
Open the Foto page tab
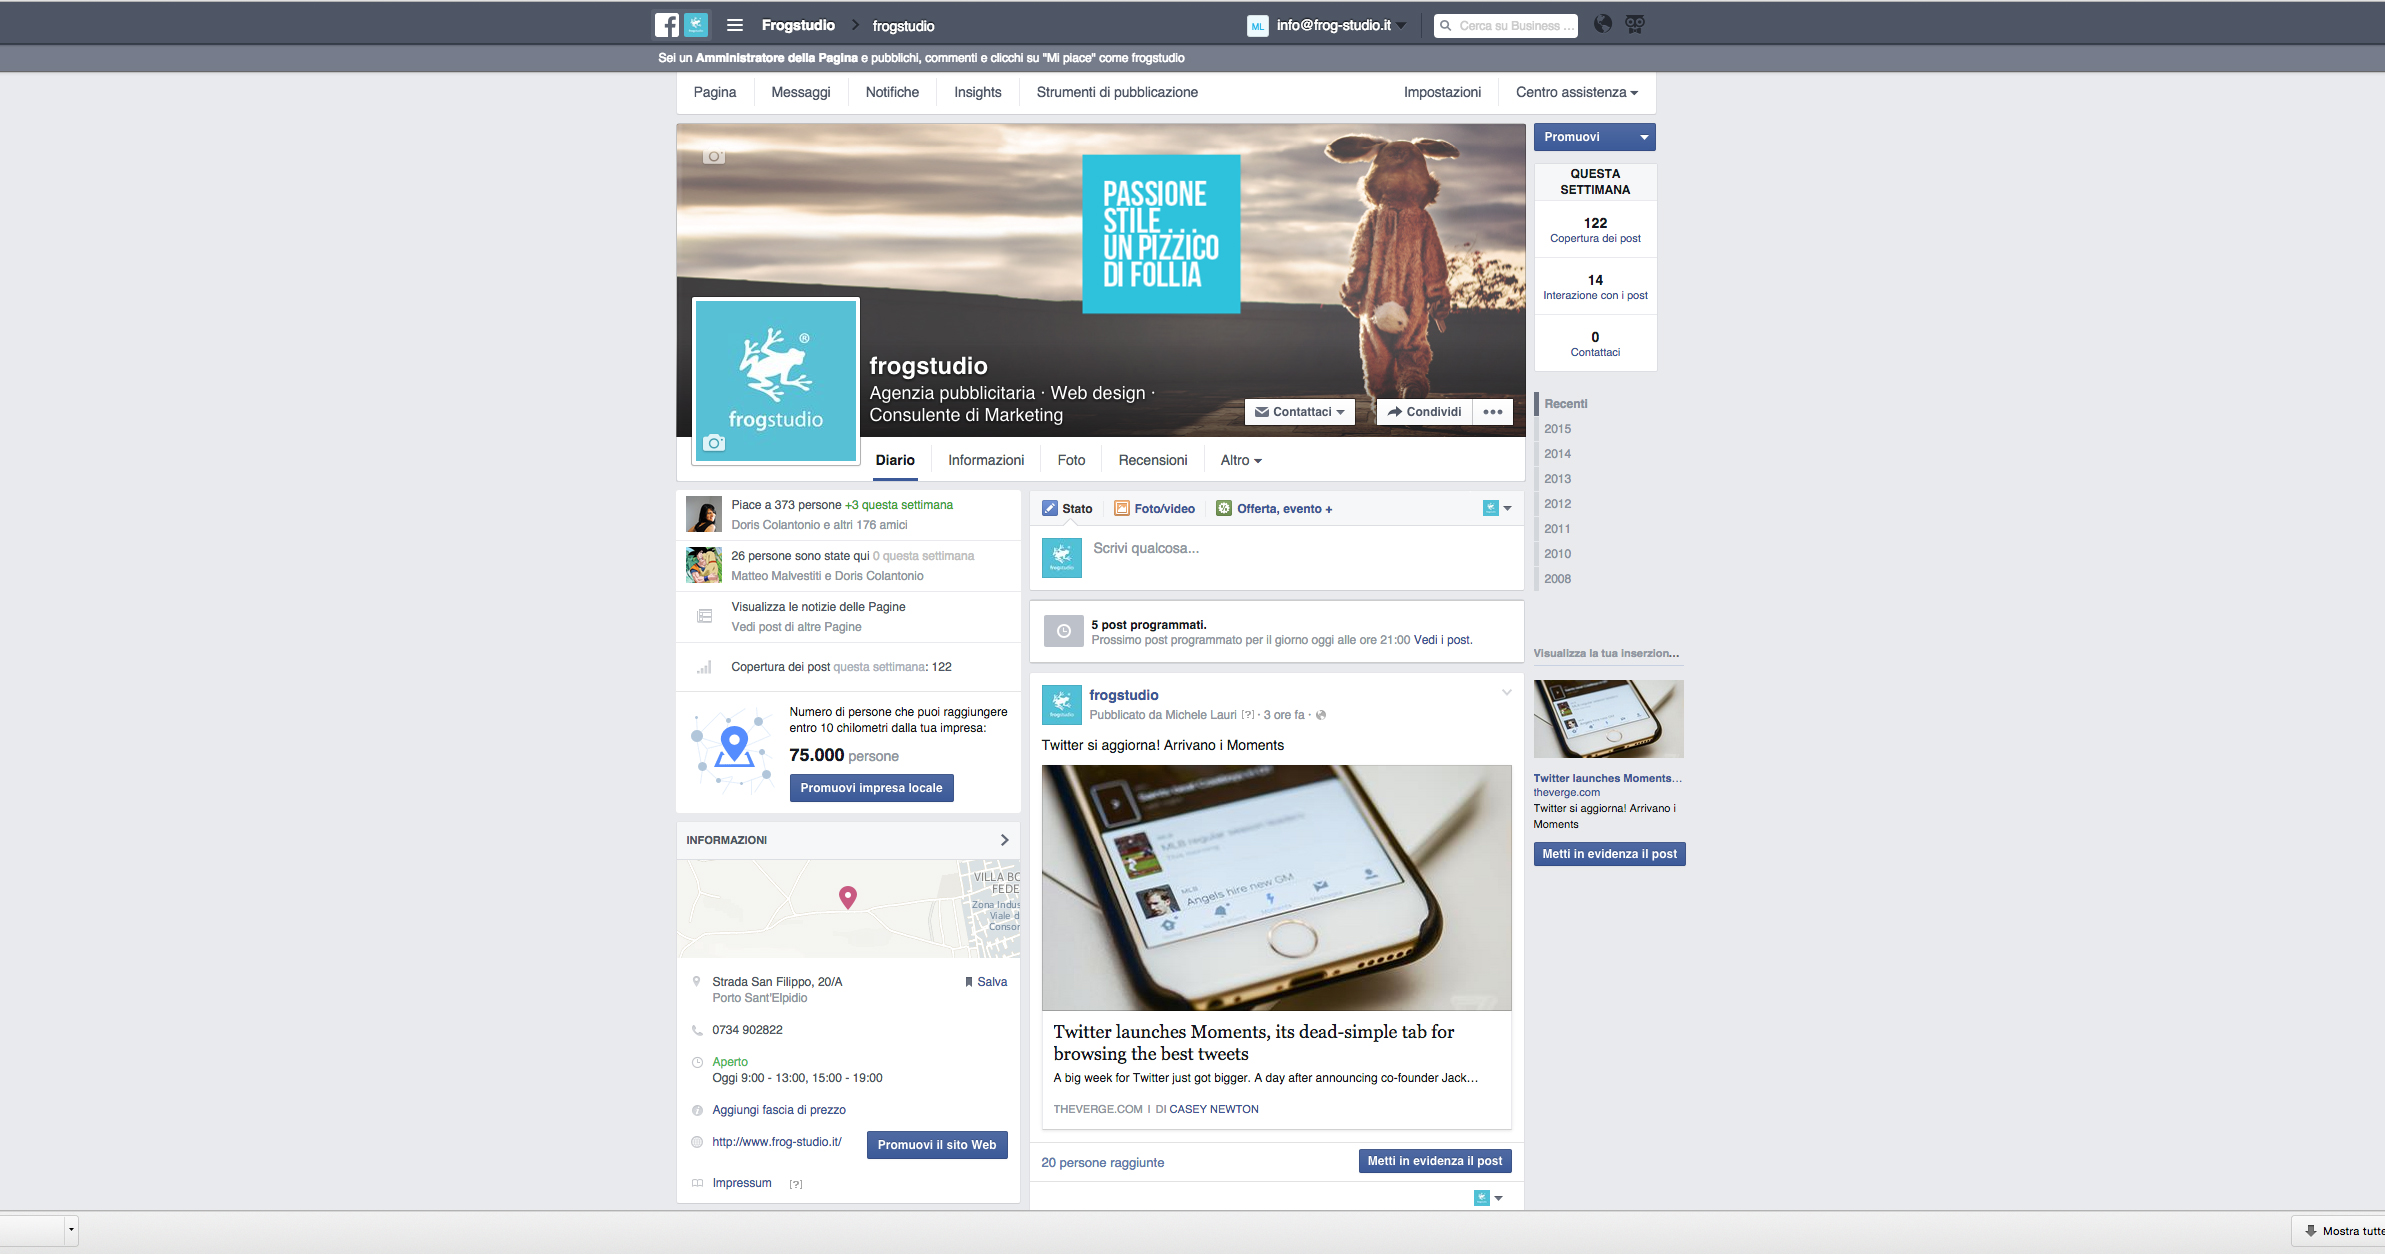1071,460
